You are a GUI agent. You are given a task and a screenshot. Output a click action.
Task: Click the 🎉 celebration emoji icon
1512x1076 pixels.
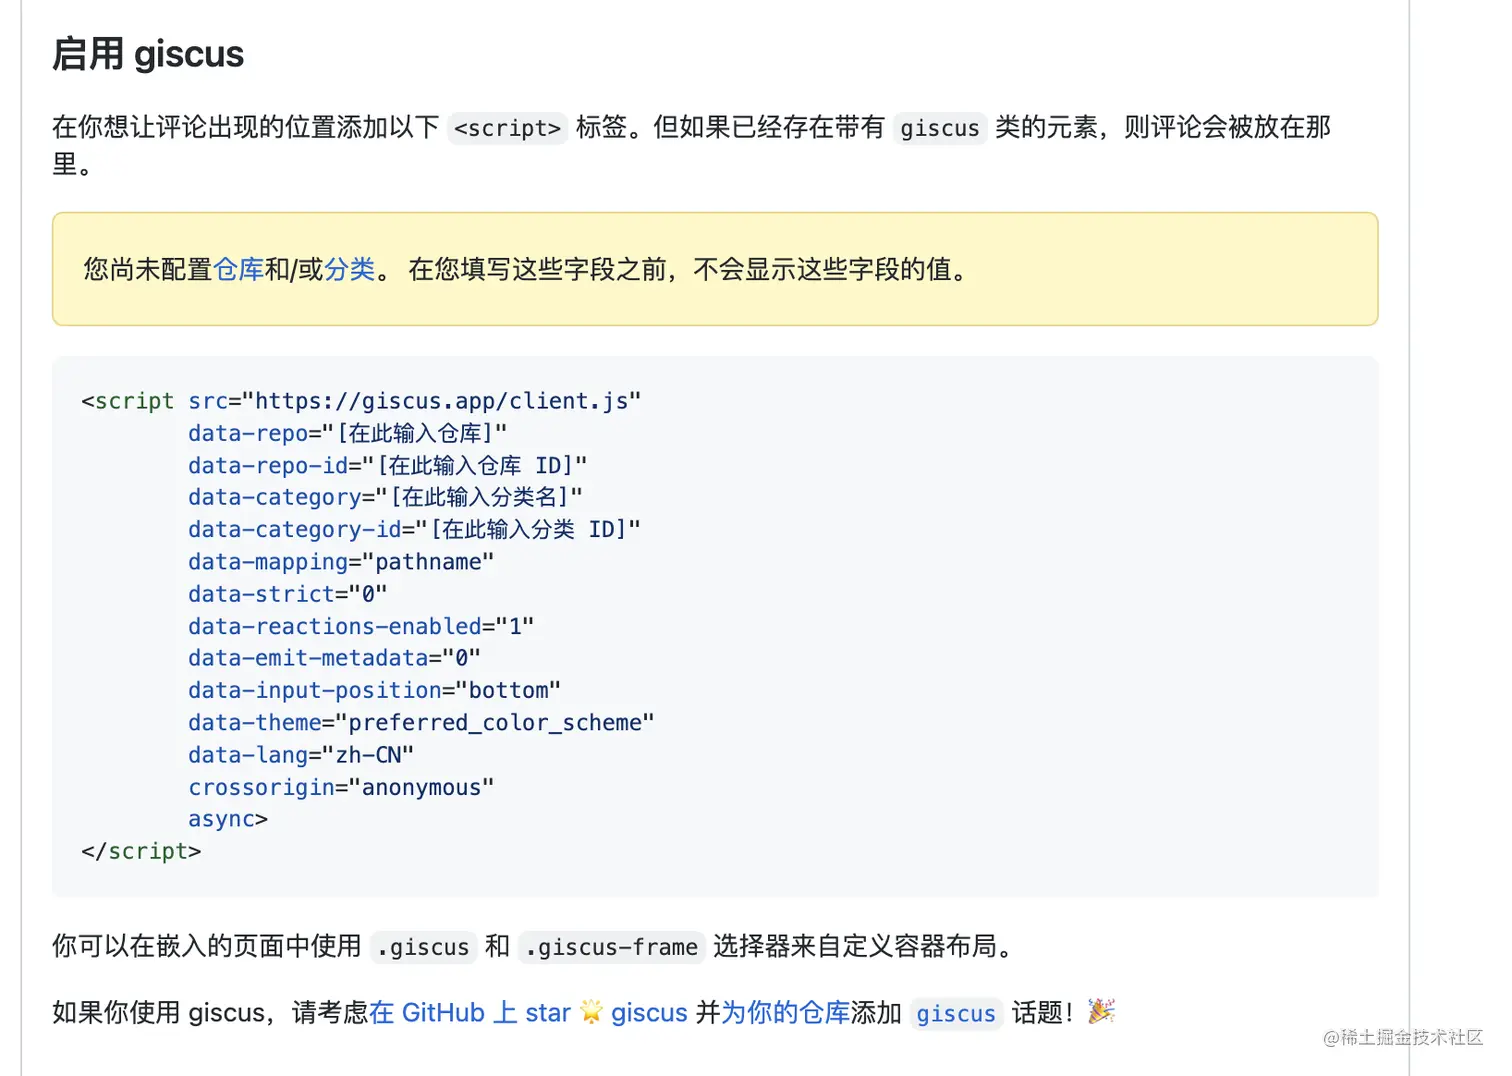click(x=1103, y=1012)
